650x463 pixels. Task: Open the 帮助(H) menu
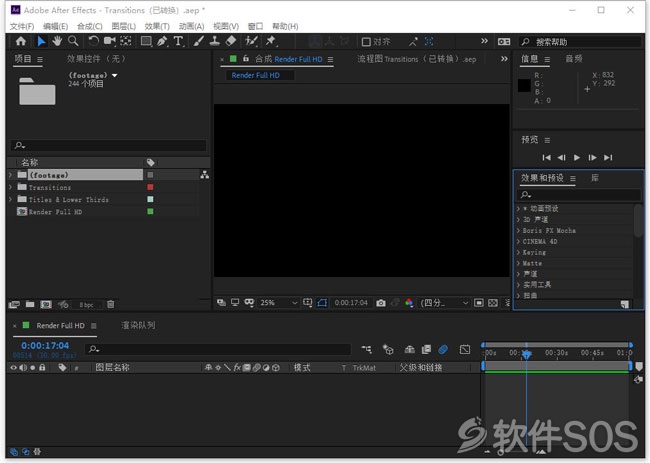click(x=285, y=26)
